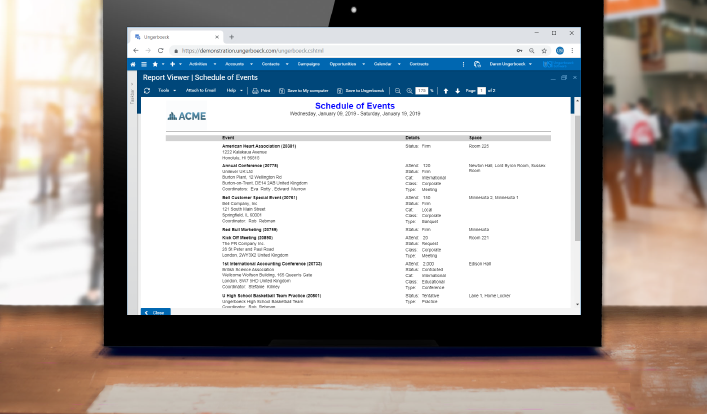Open the Accounts menu
707x414 pixels.
pos(234,64)
